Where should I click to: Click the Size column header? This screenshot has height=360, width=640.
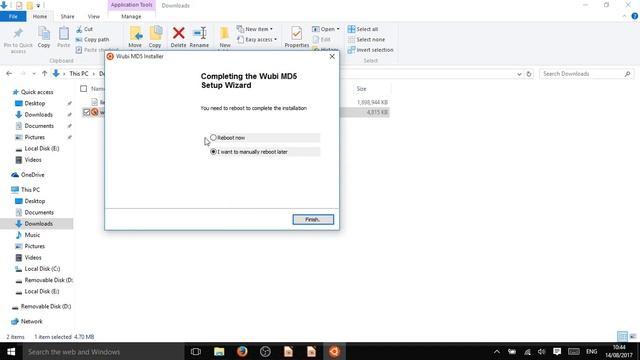tap(361, 89)
